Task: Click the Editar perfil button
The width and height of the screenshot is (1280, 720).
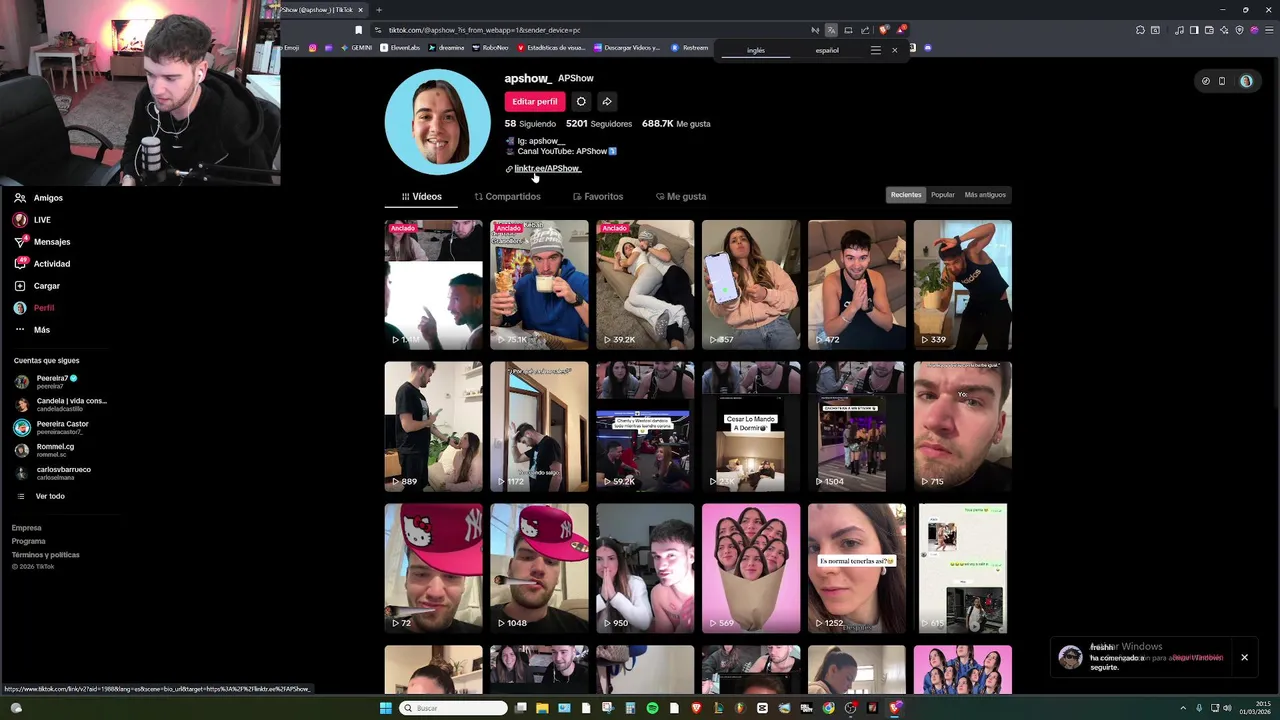Action: [x=535, y=101]
